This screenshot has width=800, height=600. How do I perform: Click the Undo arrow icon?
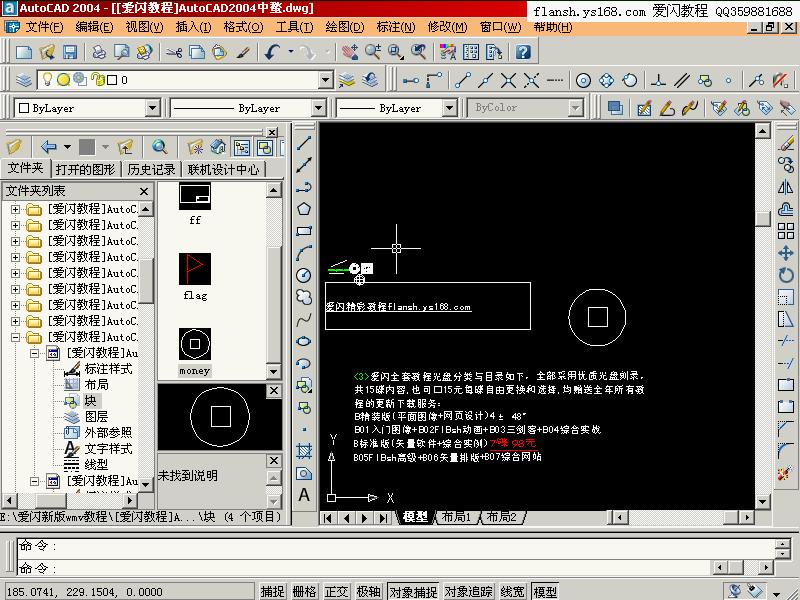click(272, 52)
